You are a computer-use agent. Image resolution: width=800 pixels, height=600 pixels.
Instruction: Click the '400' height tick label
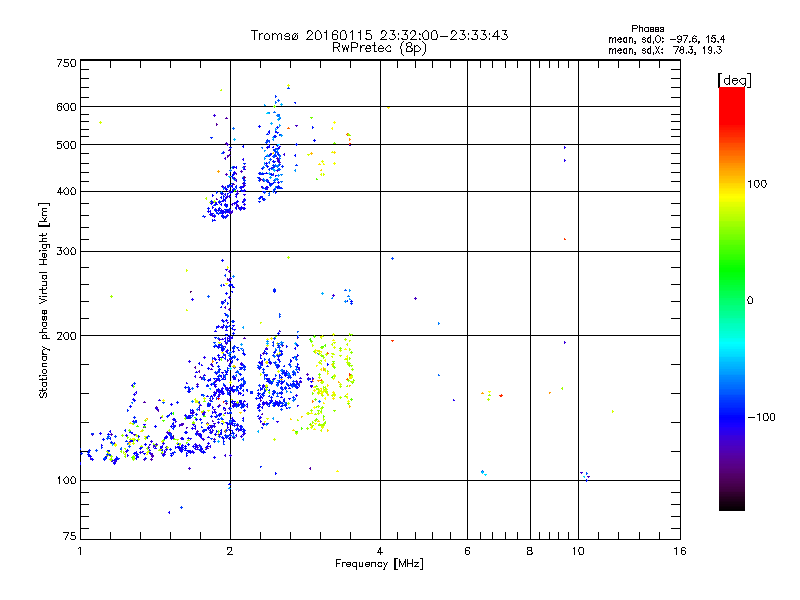67,192
